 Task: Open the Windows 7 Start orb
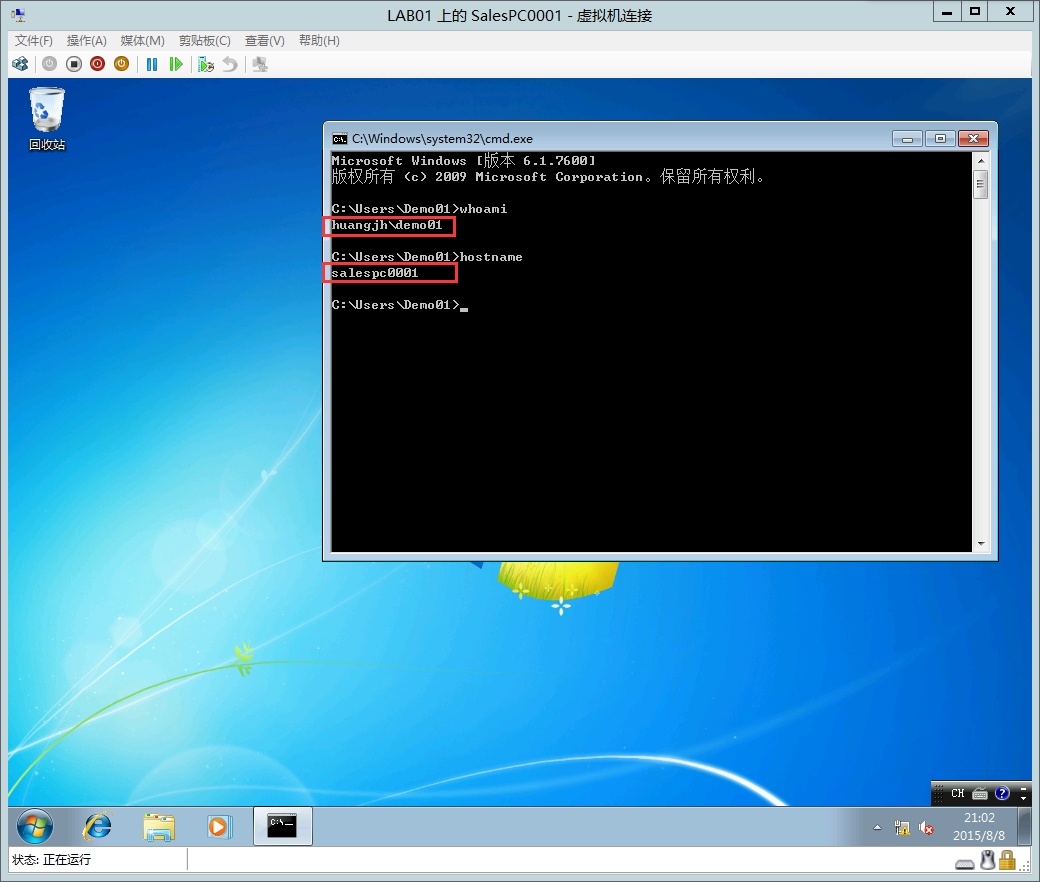coord(34,827)
